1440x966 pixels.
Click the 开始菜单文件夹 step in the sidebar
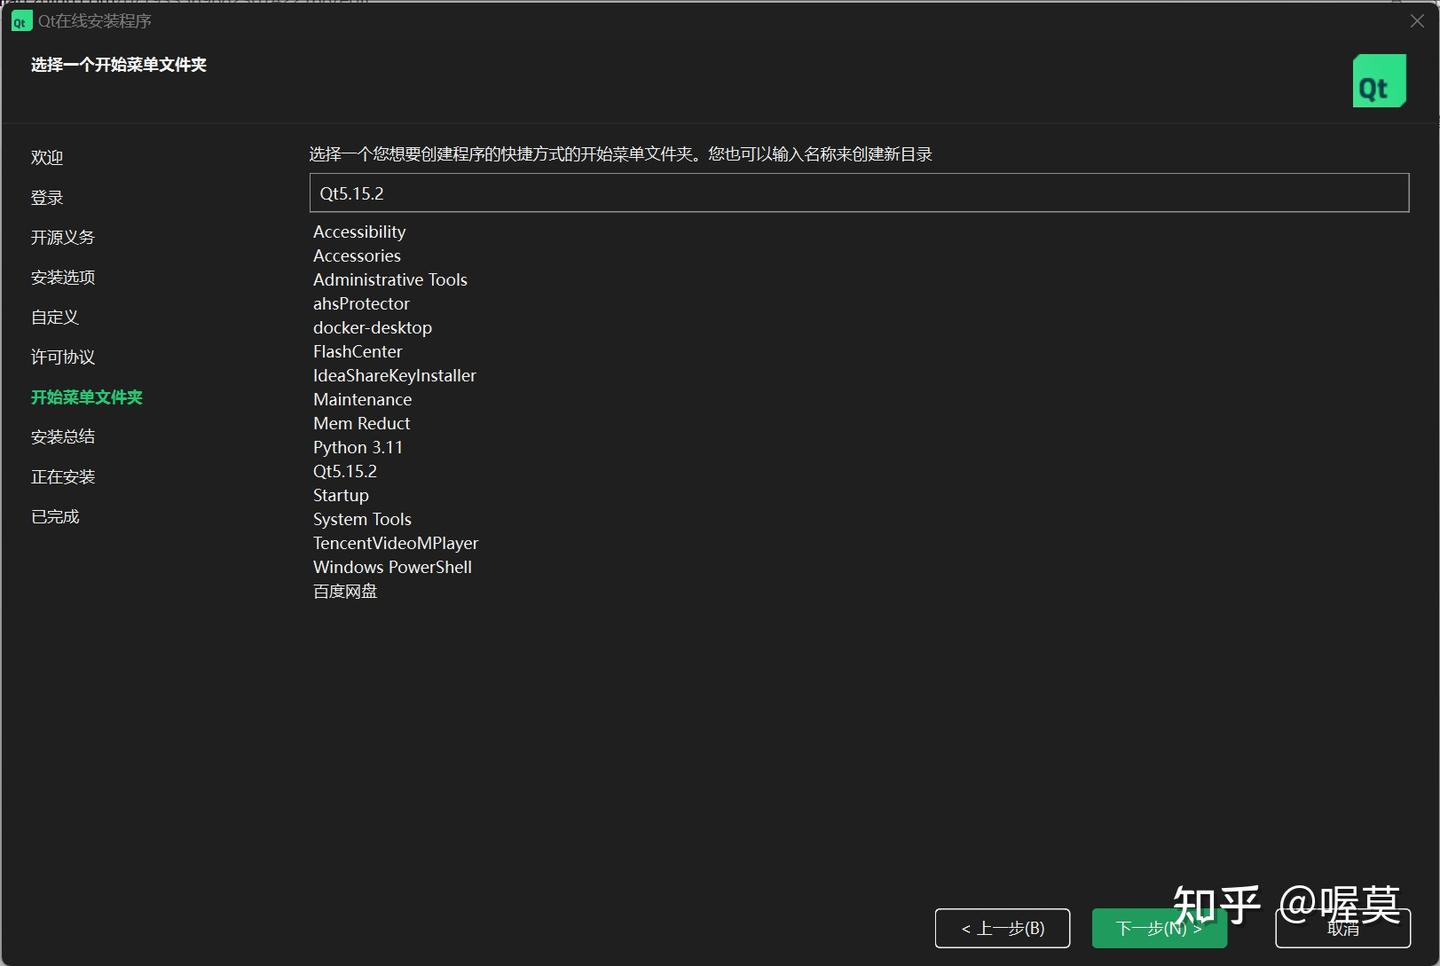(87, 397)
